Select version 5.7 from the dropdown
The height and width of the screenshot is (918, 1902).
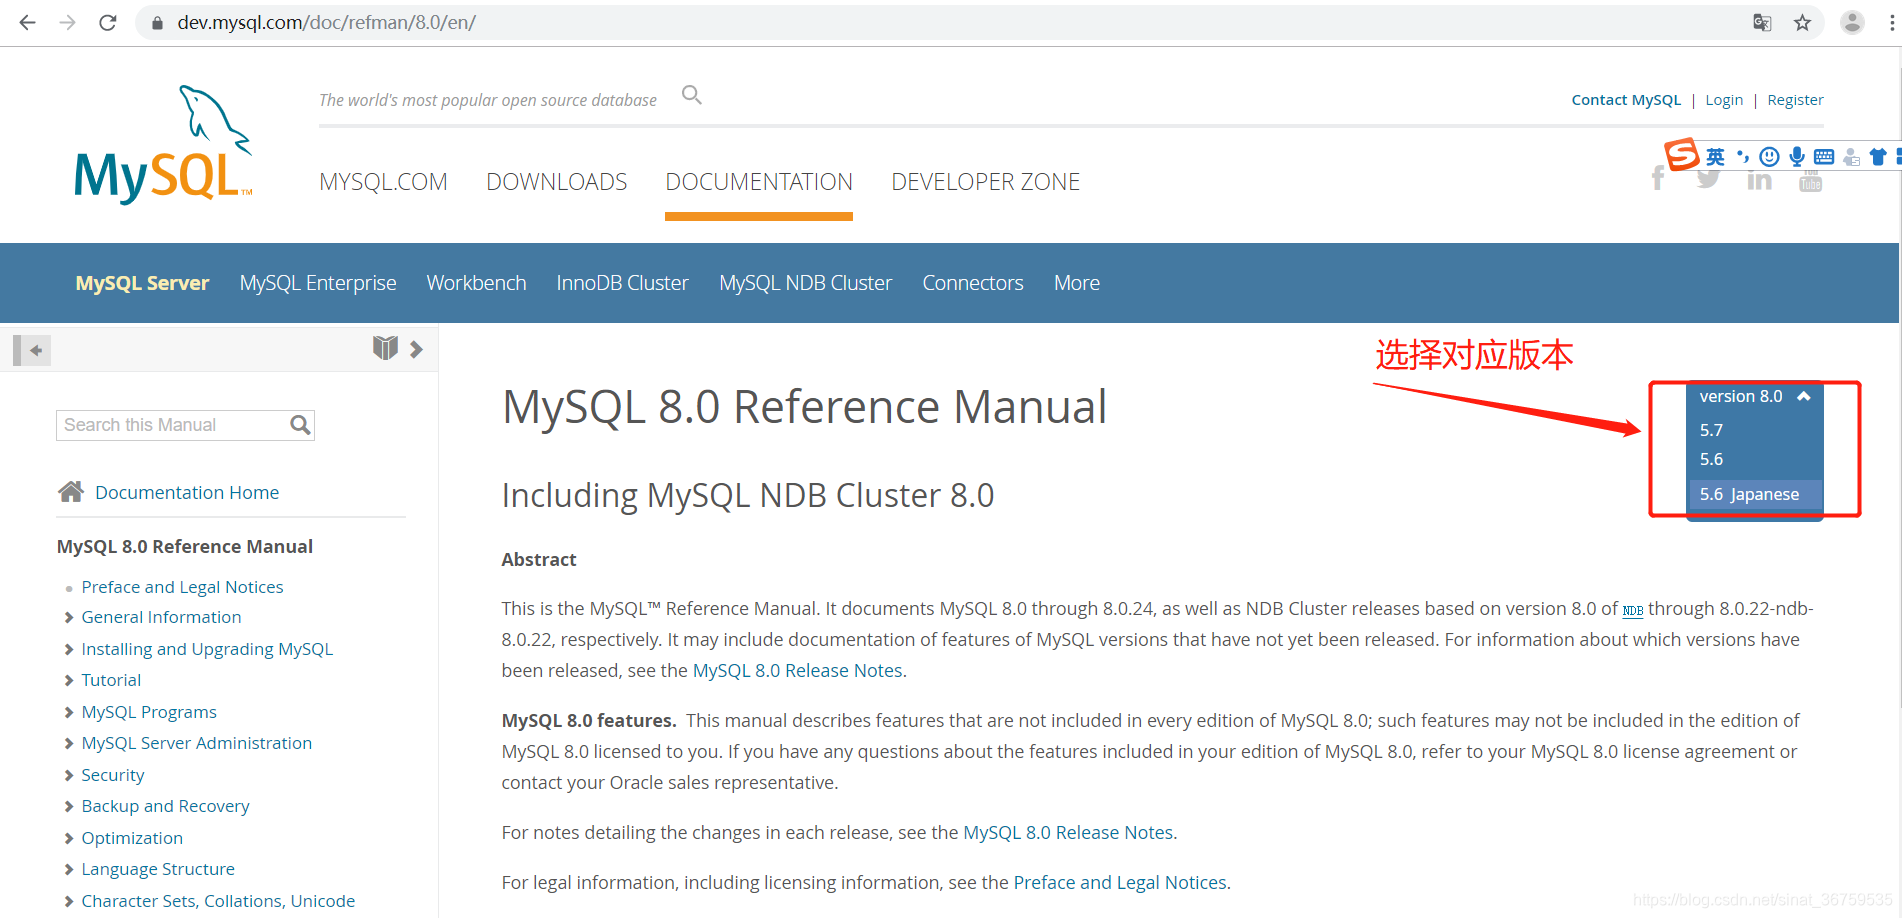[1711, 430]
